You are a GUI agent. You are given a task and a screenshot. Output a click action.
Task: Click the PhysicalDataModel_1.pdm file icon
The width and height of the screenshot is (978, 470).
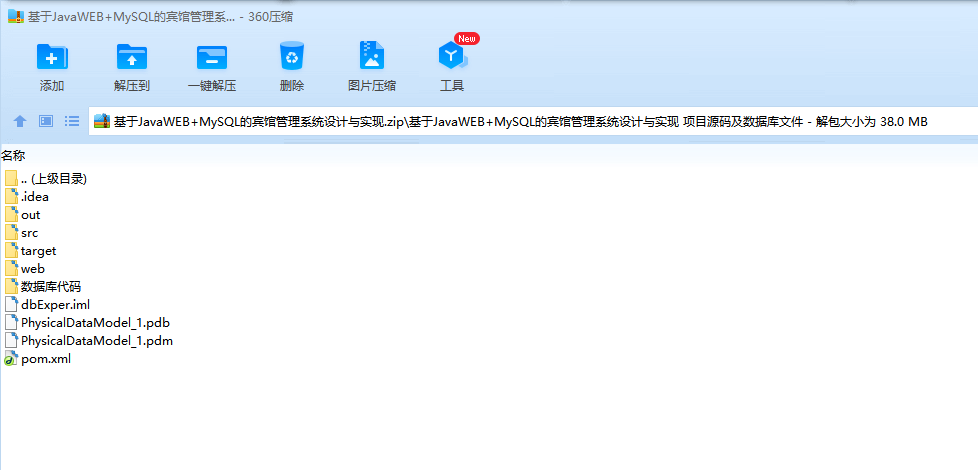tap(11, 341)
